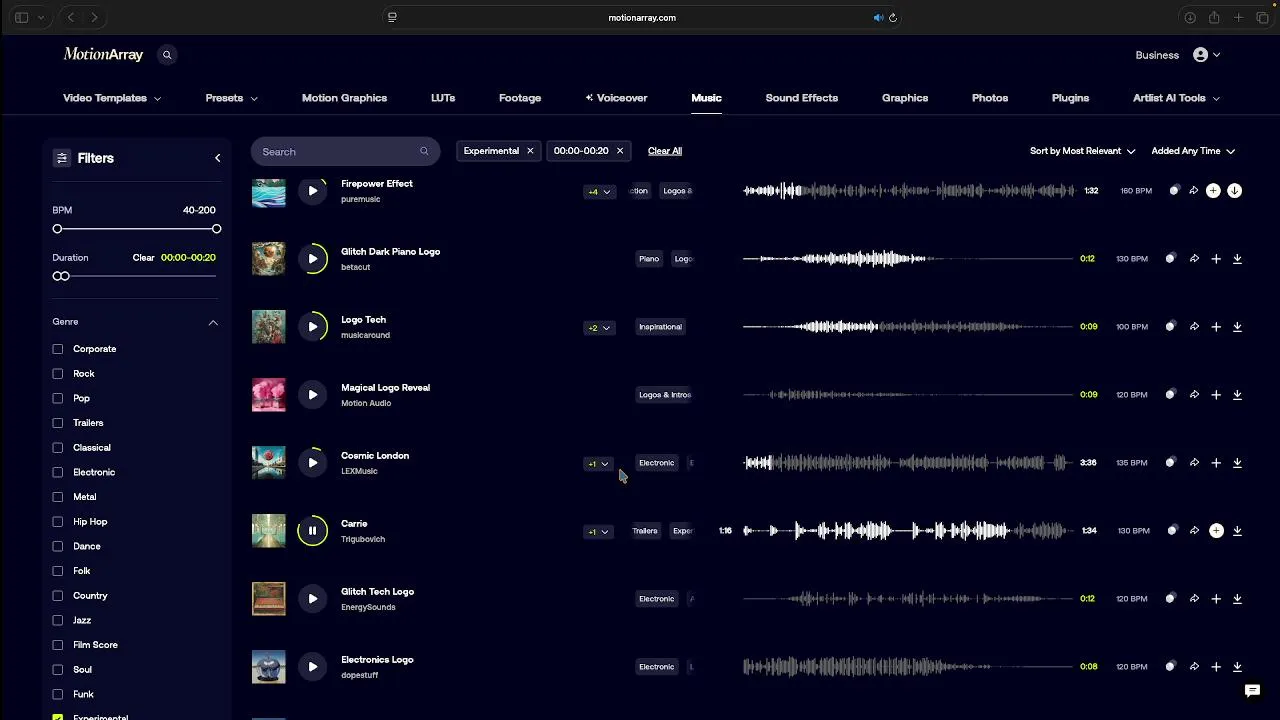Find similar tracks to Glitch Dark Piano Logo
This screenshot has height=720, width=1280.
pos(1171,259)
